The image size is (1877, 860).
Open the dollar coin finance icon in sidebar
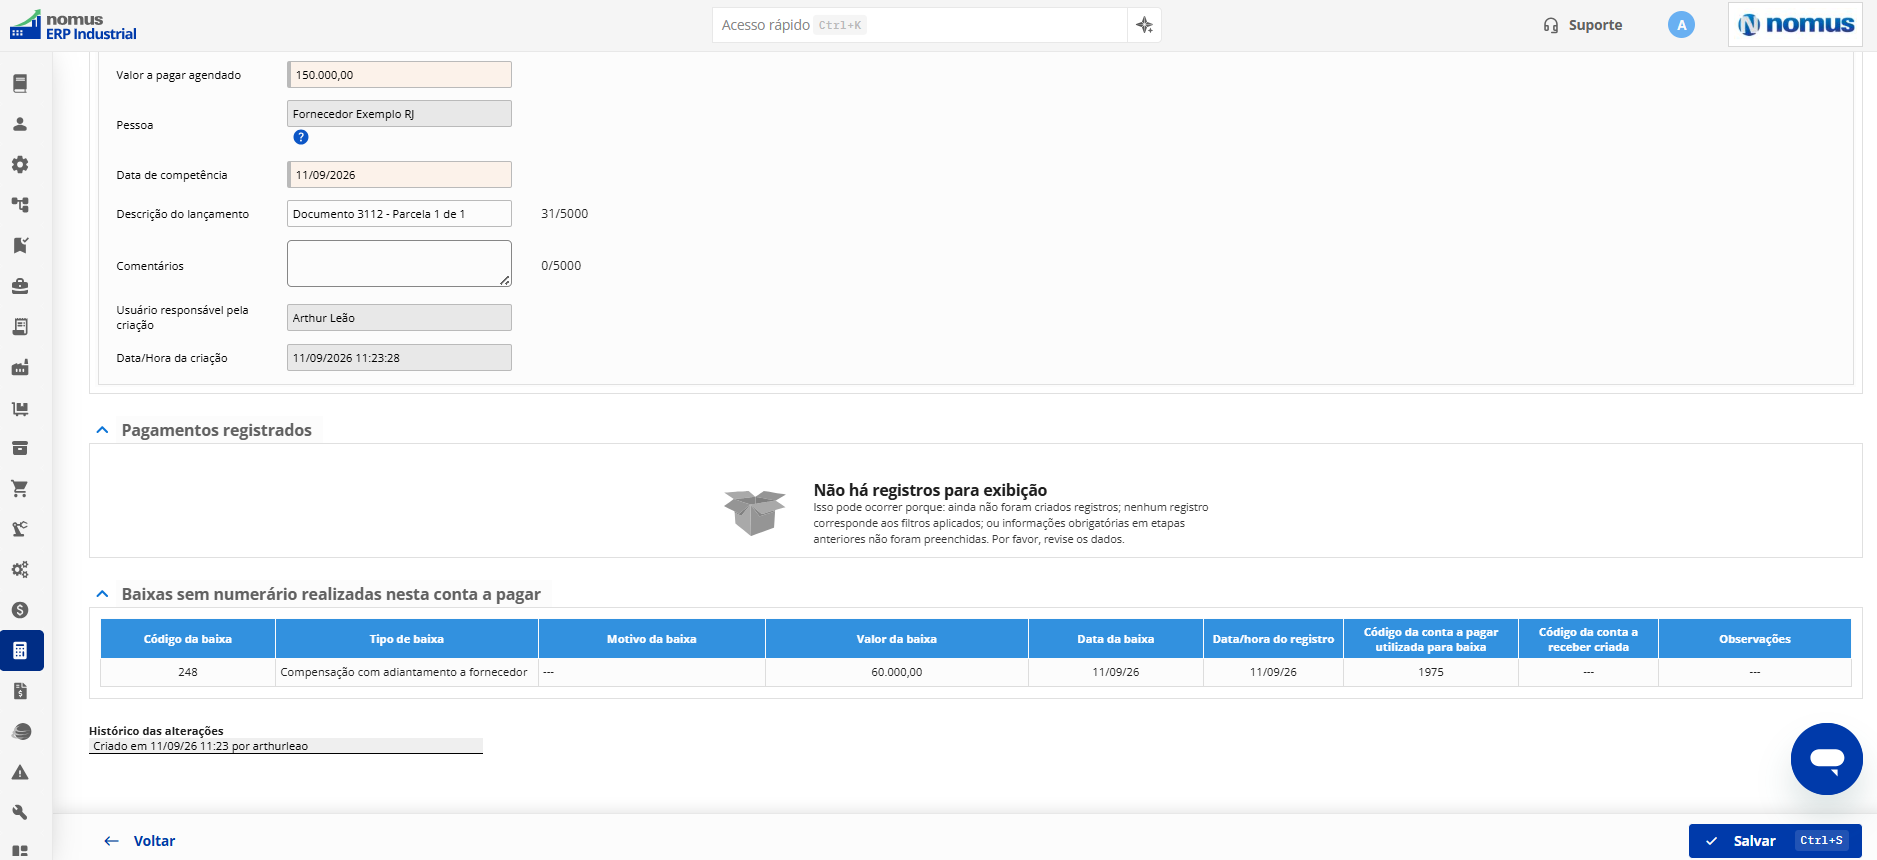(x=20, y=610)
